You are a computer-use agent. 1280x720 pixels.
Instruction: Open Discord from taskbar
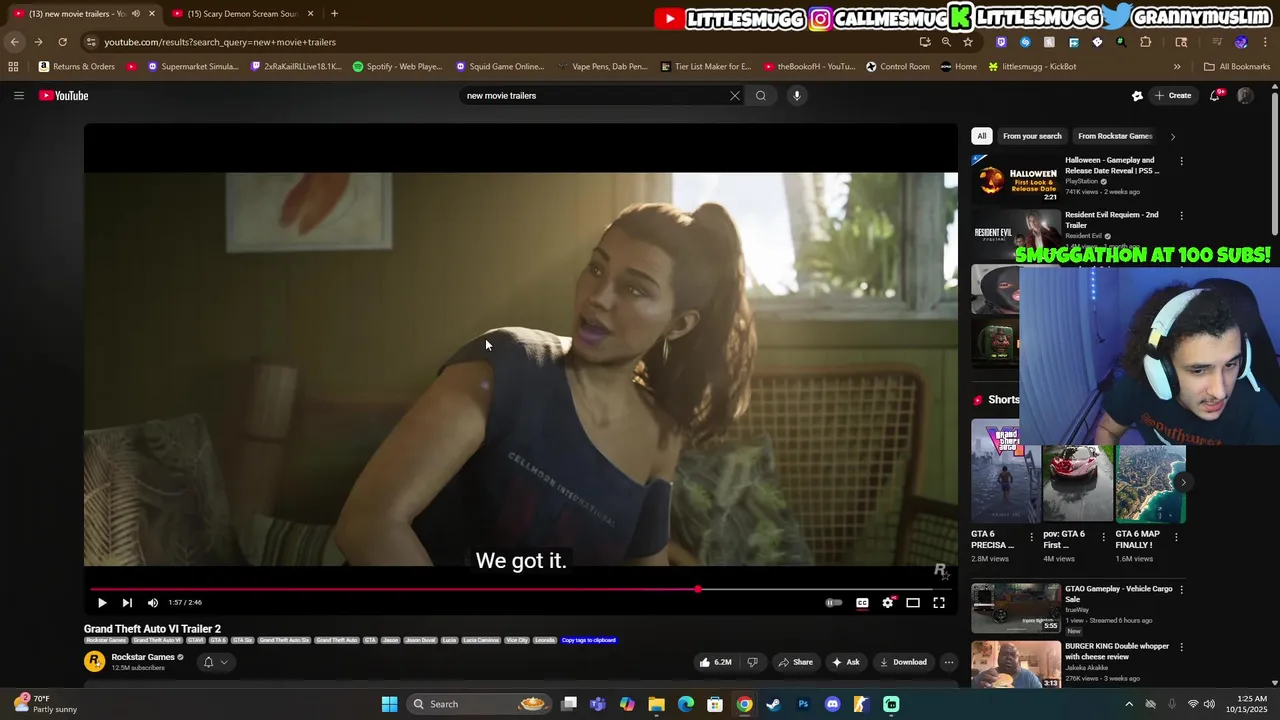click(x=832, y=704)
